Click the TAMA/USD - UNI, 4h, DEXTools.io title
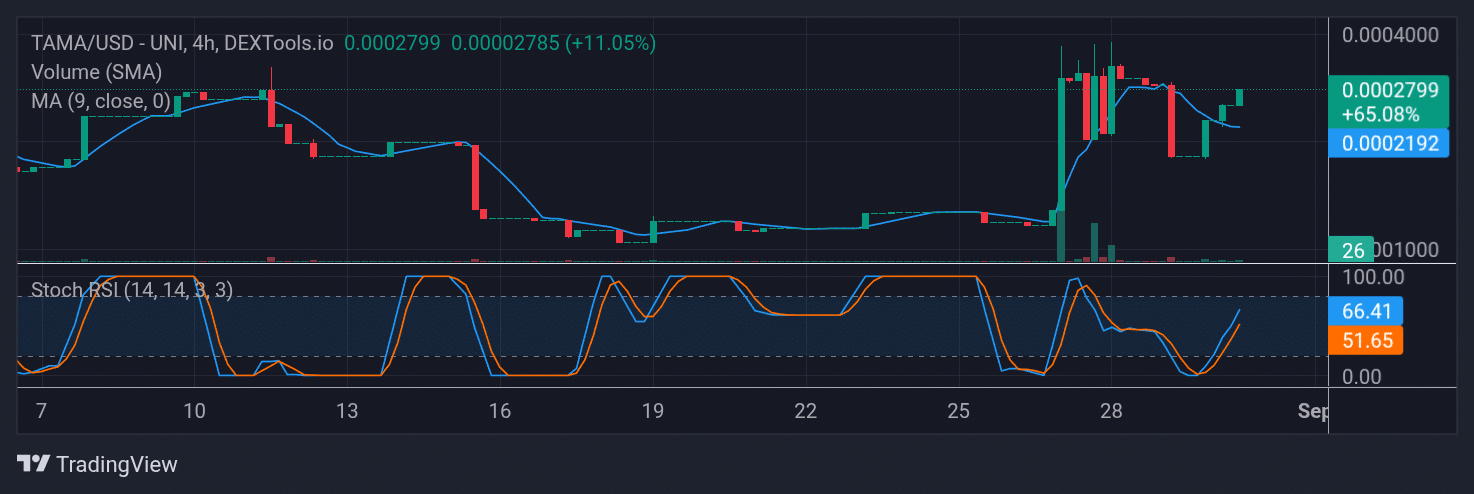This screenshot has height=494, width=1474. click(x=182, y=43)
